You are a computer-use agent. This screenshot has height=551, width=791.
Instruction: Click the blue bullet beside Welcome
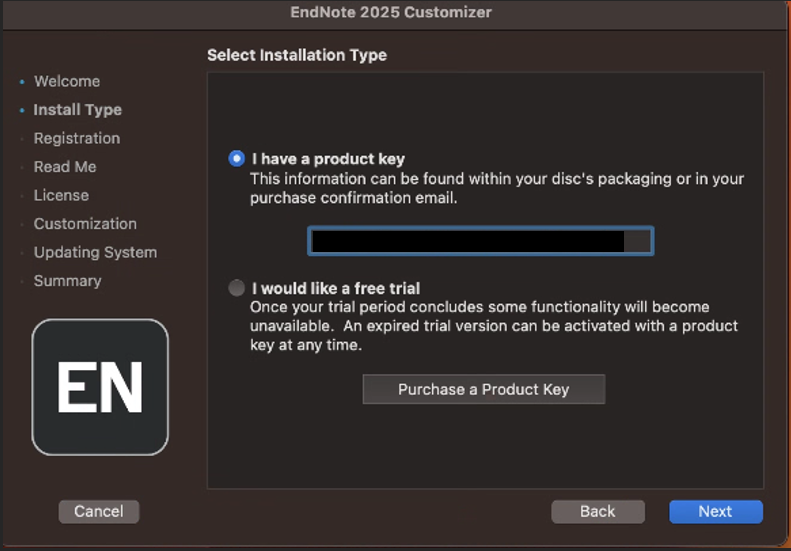[x=22, y=82]
